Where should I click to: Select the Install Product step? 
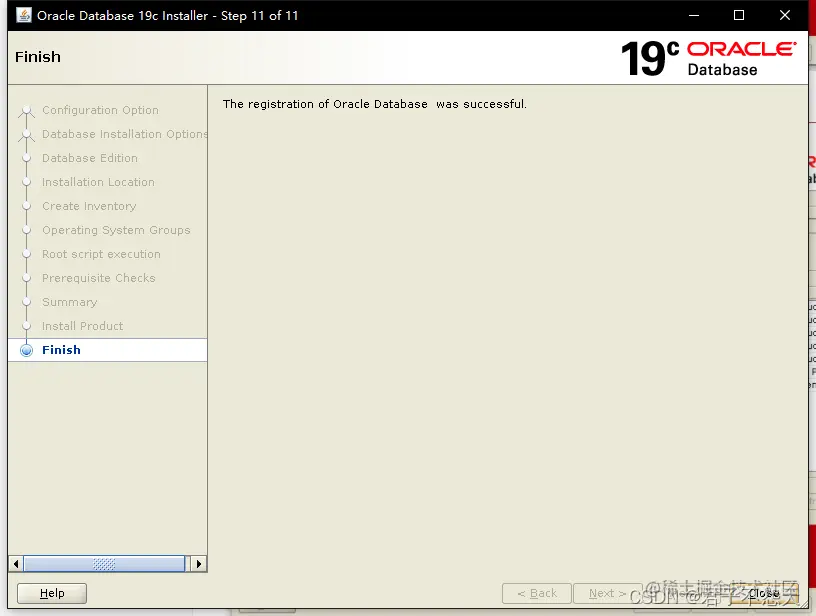(x=83, y=326)
